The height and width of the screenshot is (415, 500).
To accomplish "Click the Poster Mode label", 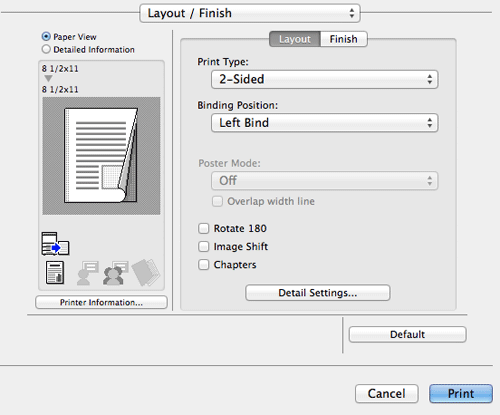I will pos(229,163).
